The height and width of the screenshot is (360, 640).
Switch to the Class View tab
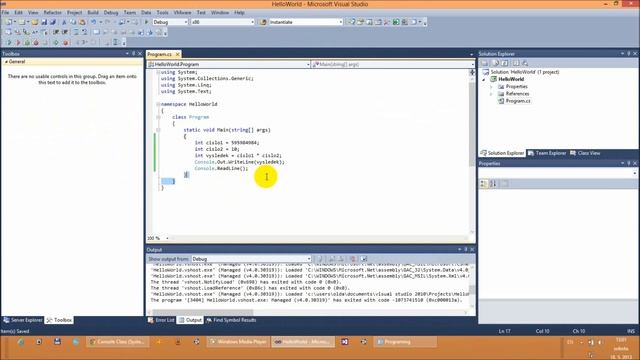click(585, 153)
